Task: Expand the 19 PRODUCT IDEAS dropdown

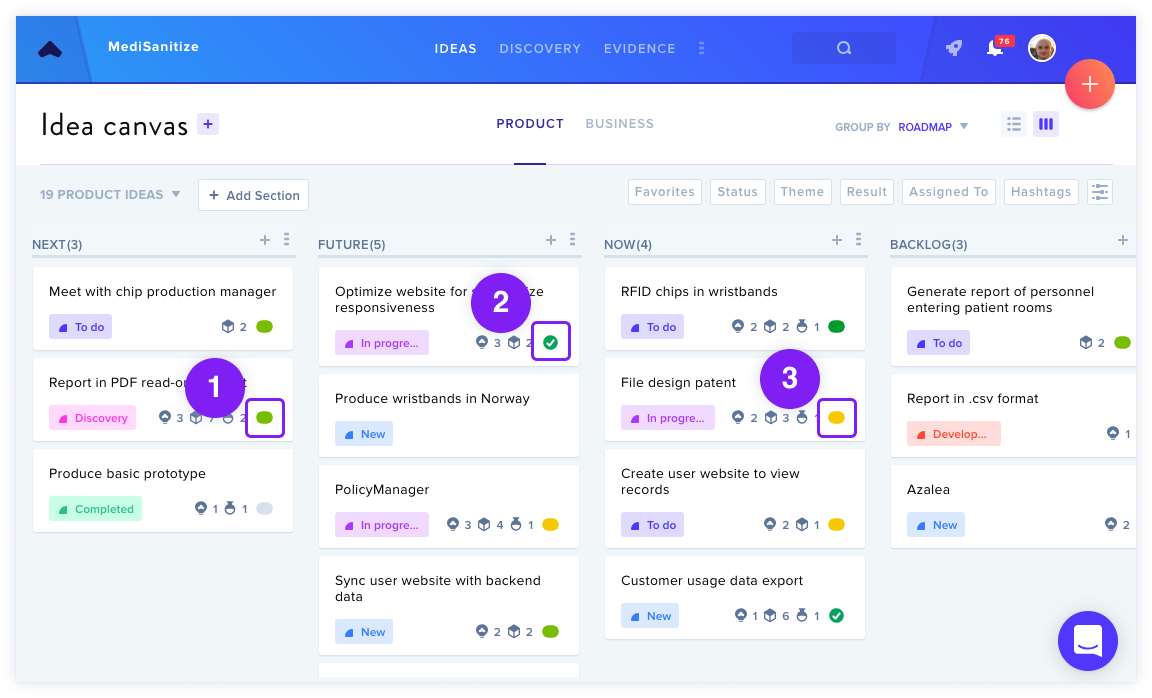Action: pos(109,195)
